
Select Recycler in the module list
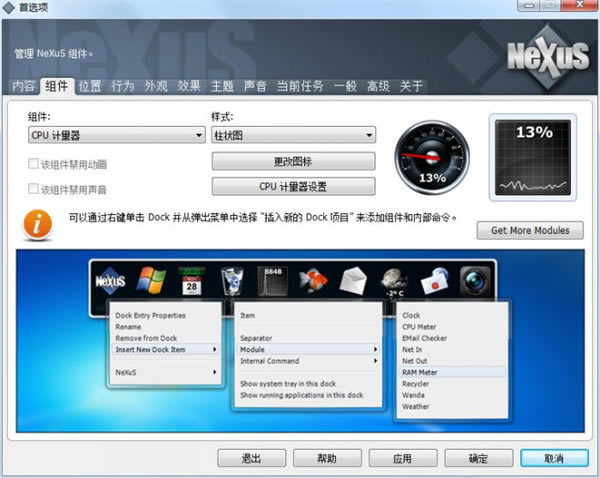[x=416, y=383]
